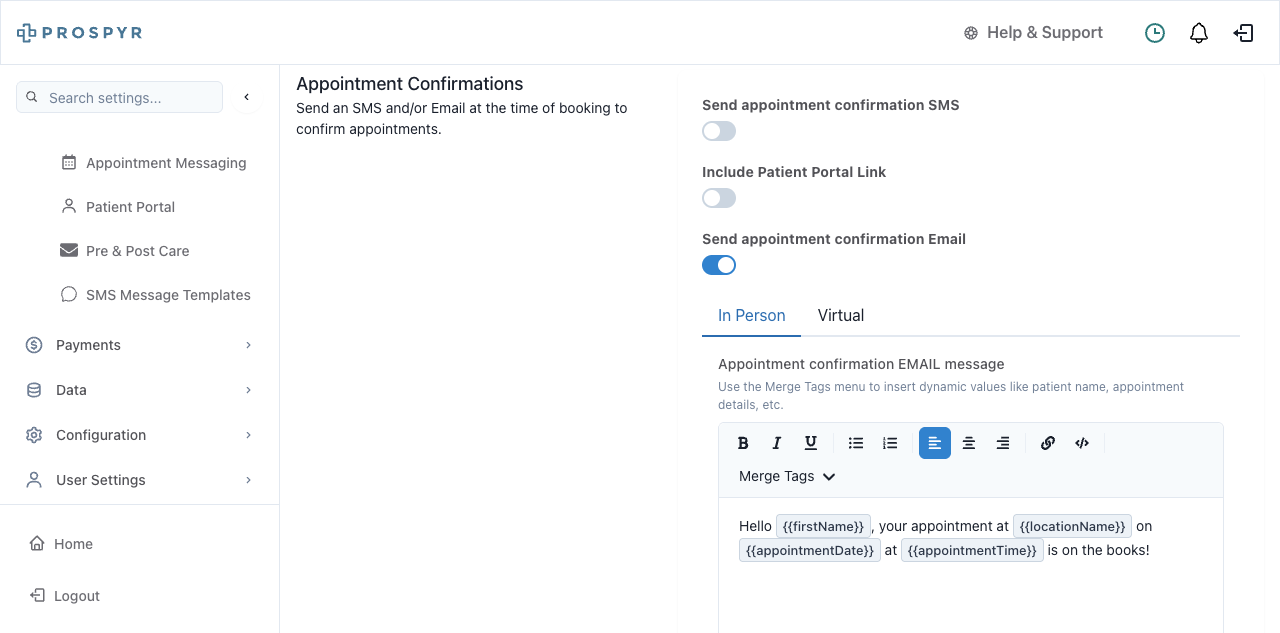Click the {{firstName}} merge tag
The width and height of the screenshot is (1280, 633).
tap(824, 526)
